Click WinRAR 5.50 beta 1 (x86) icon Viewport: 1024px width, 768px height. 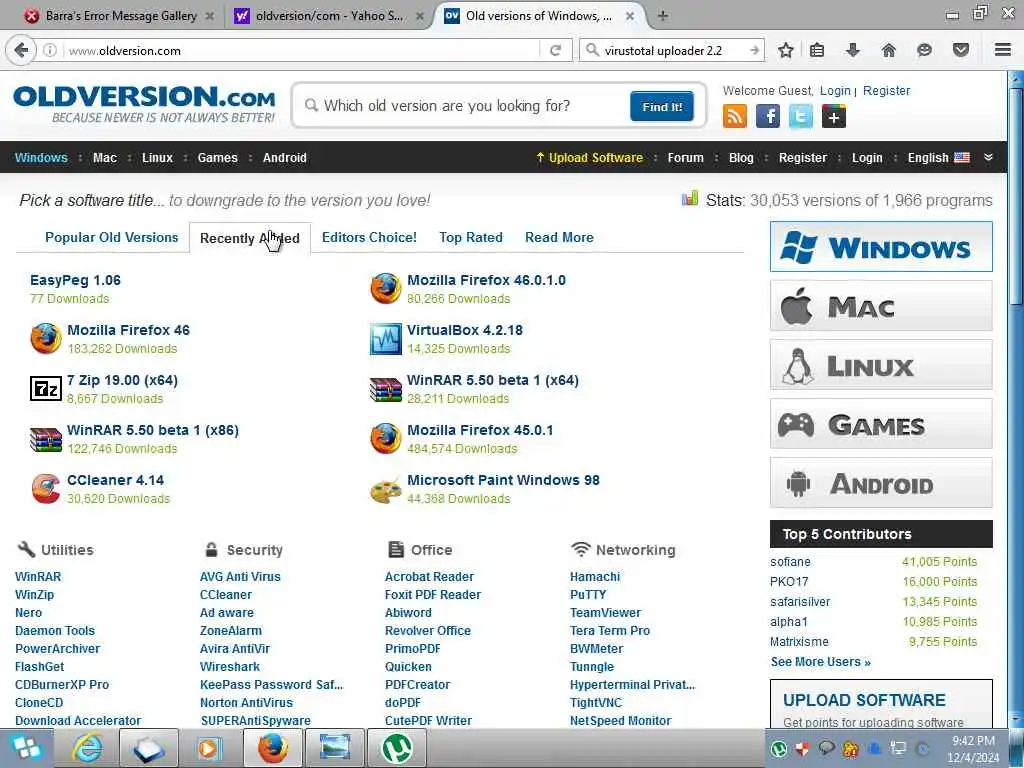pyautogui.click(x=46, y=439)
